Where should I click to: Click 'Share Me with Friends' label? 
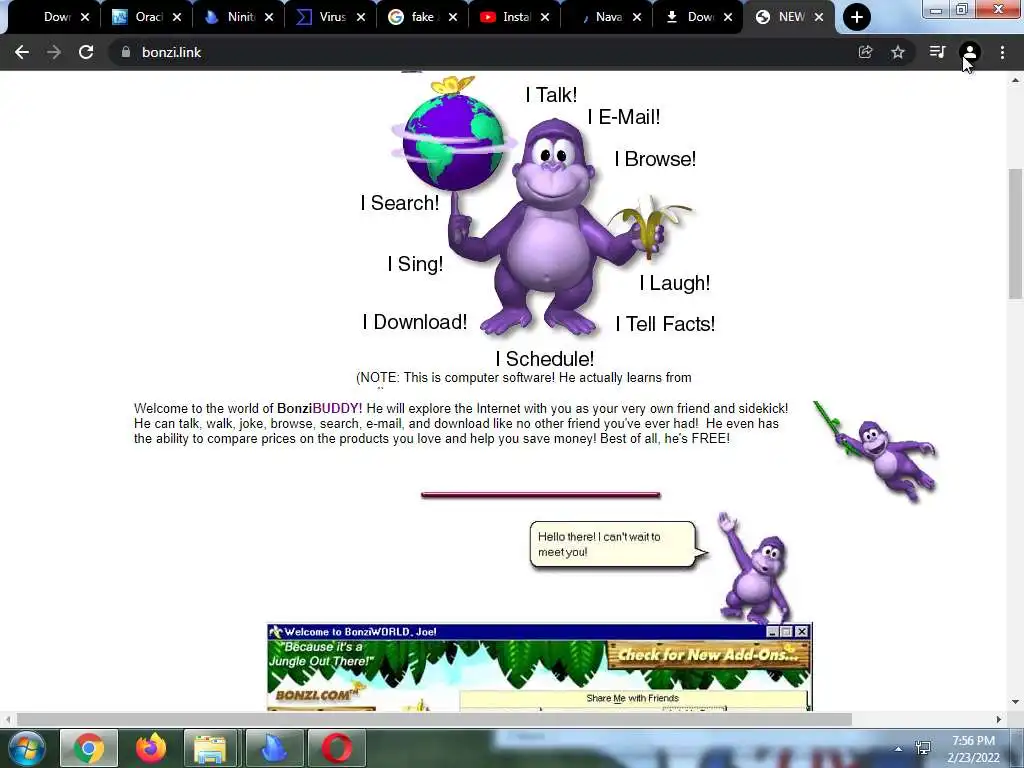(x=632, y=698)
